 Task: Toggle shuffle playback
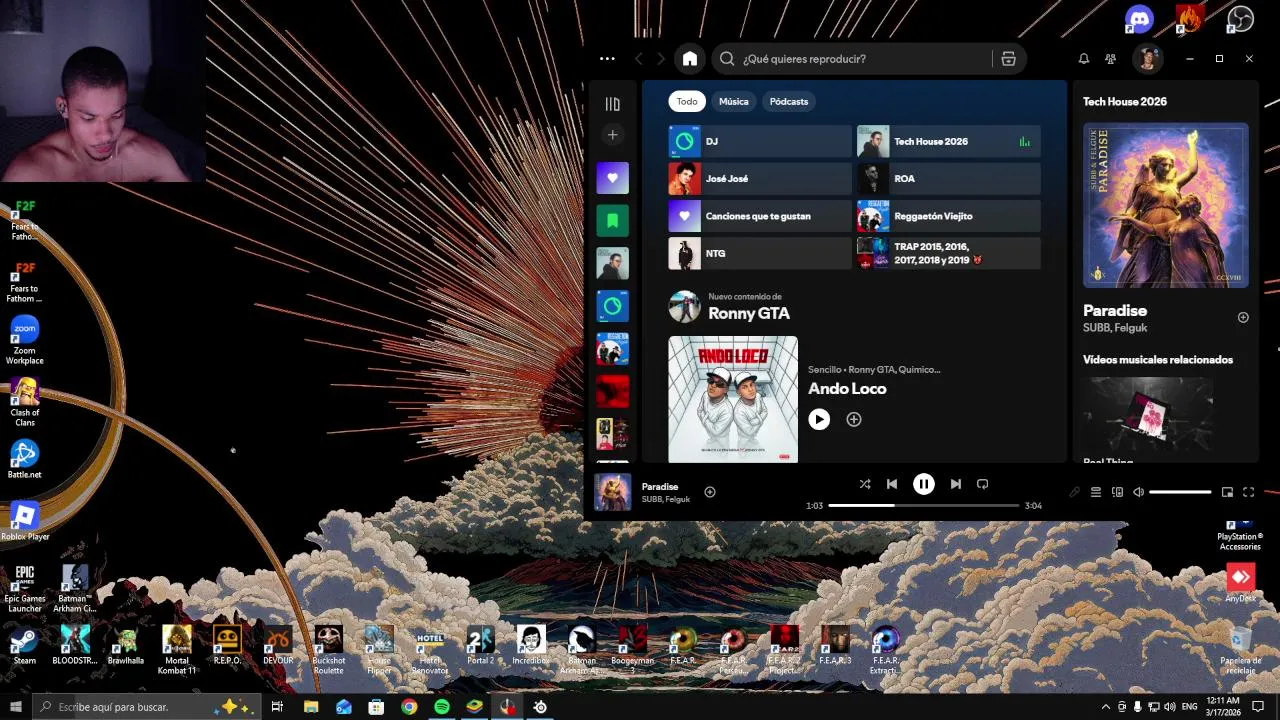click(865, 484)
